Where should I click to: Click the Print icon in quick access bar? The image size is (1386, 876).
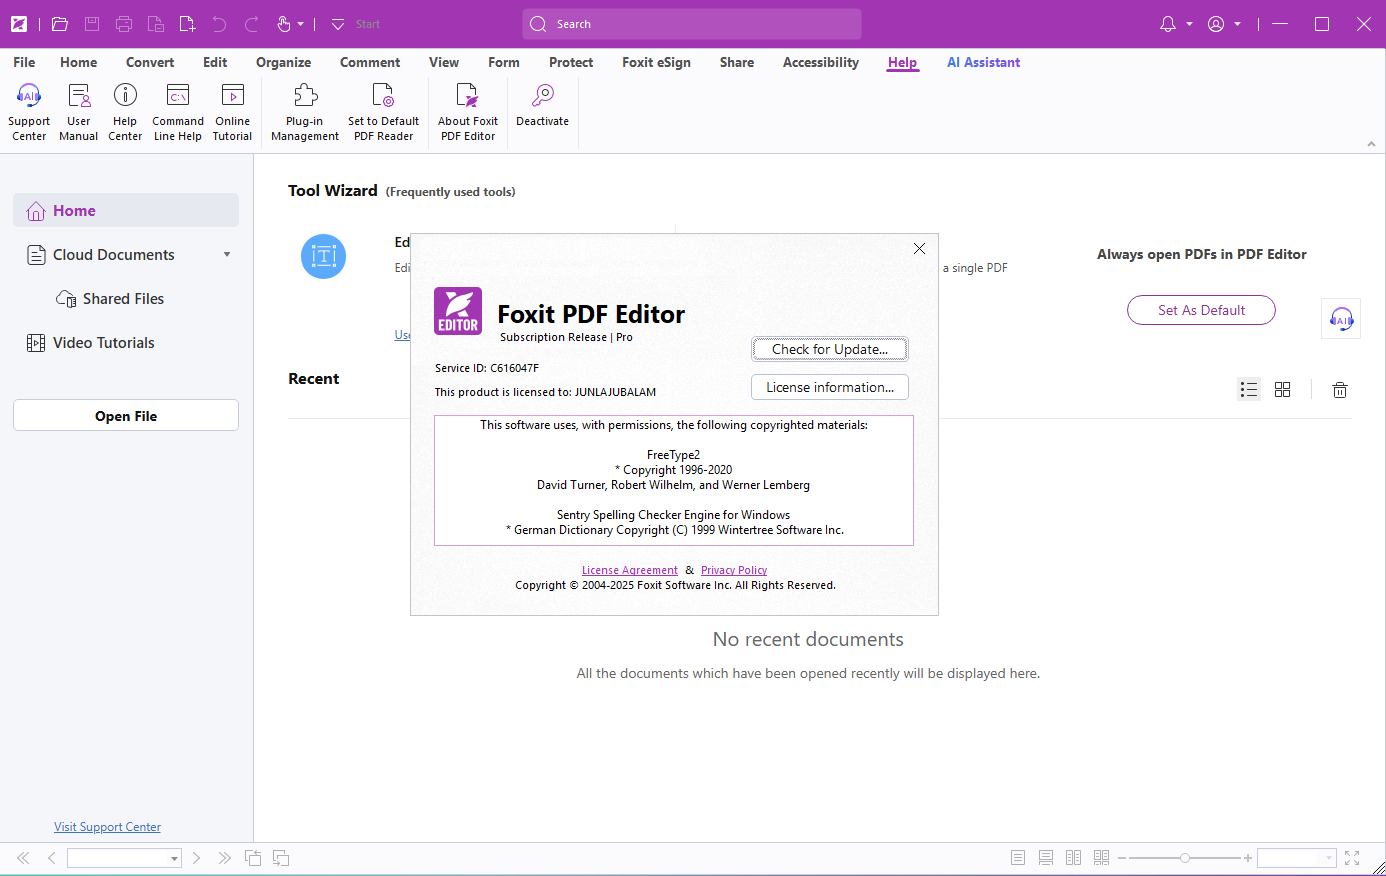point(124,24)
